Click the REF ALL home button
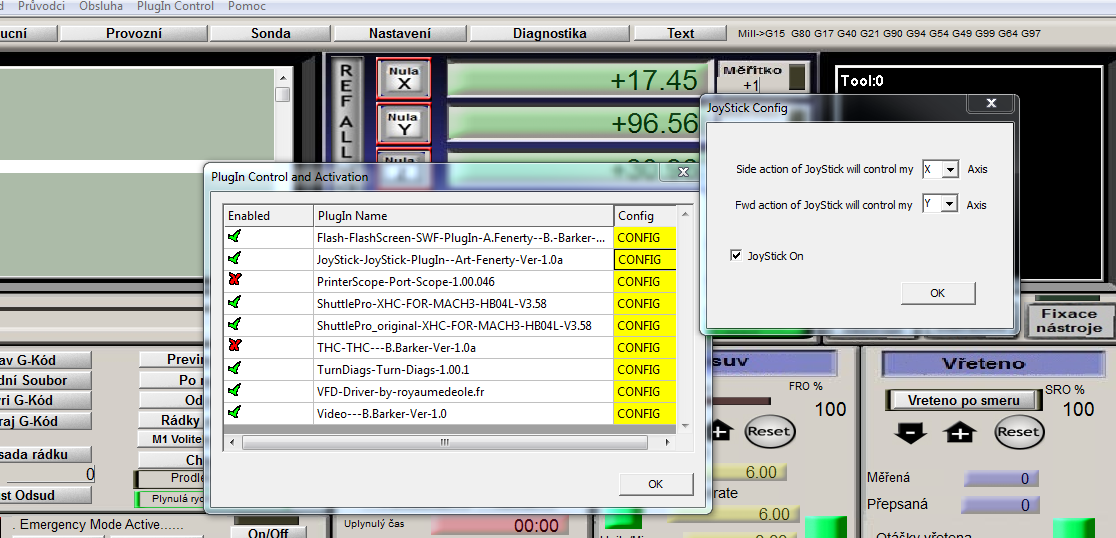This screenshot has height=538, width=1116. pos(346,110)
